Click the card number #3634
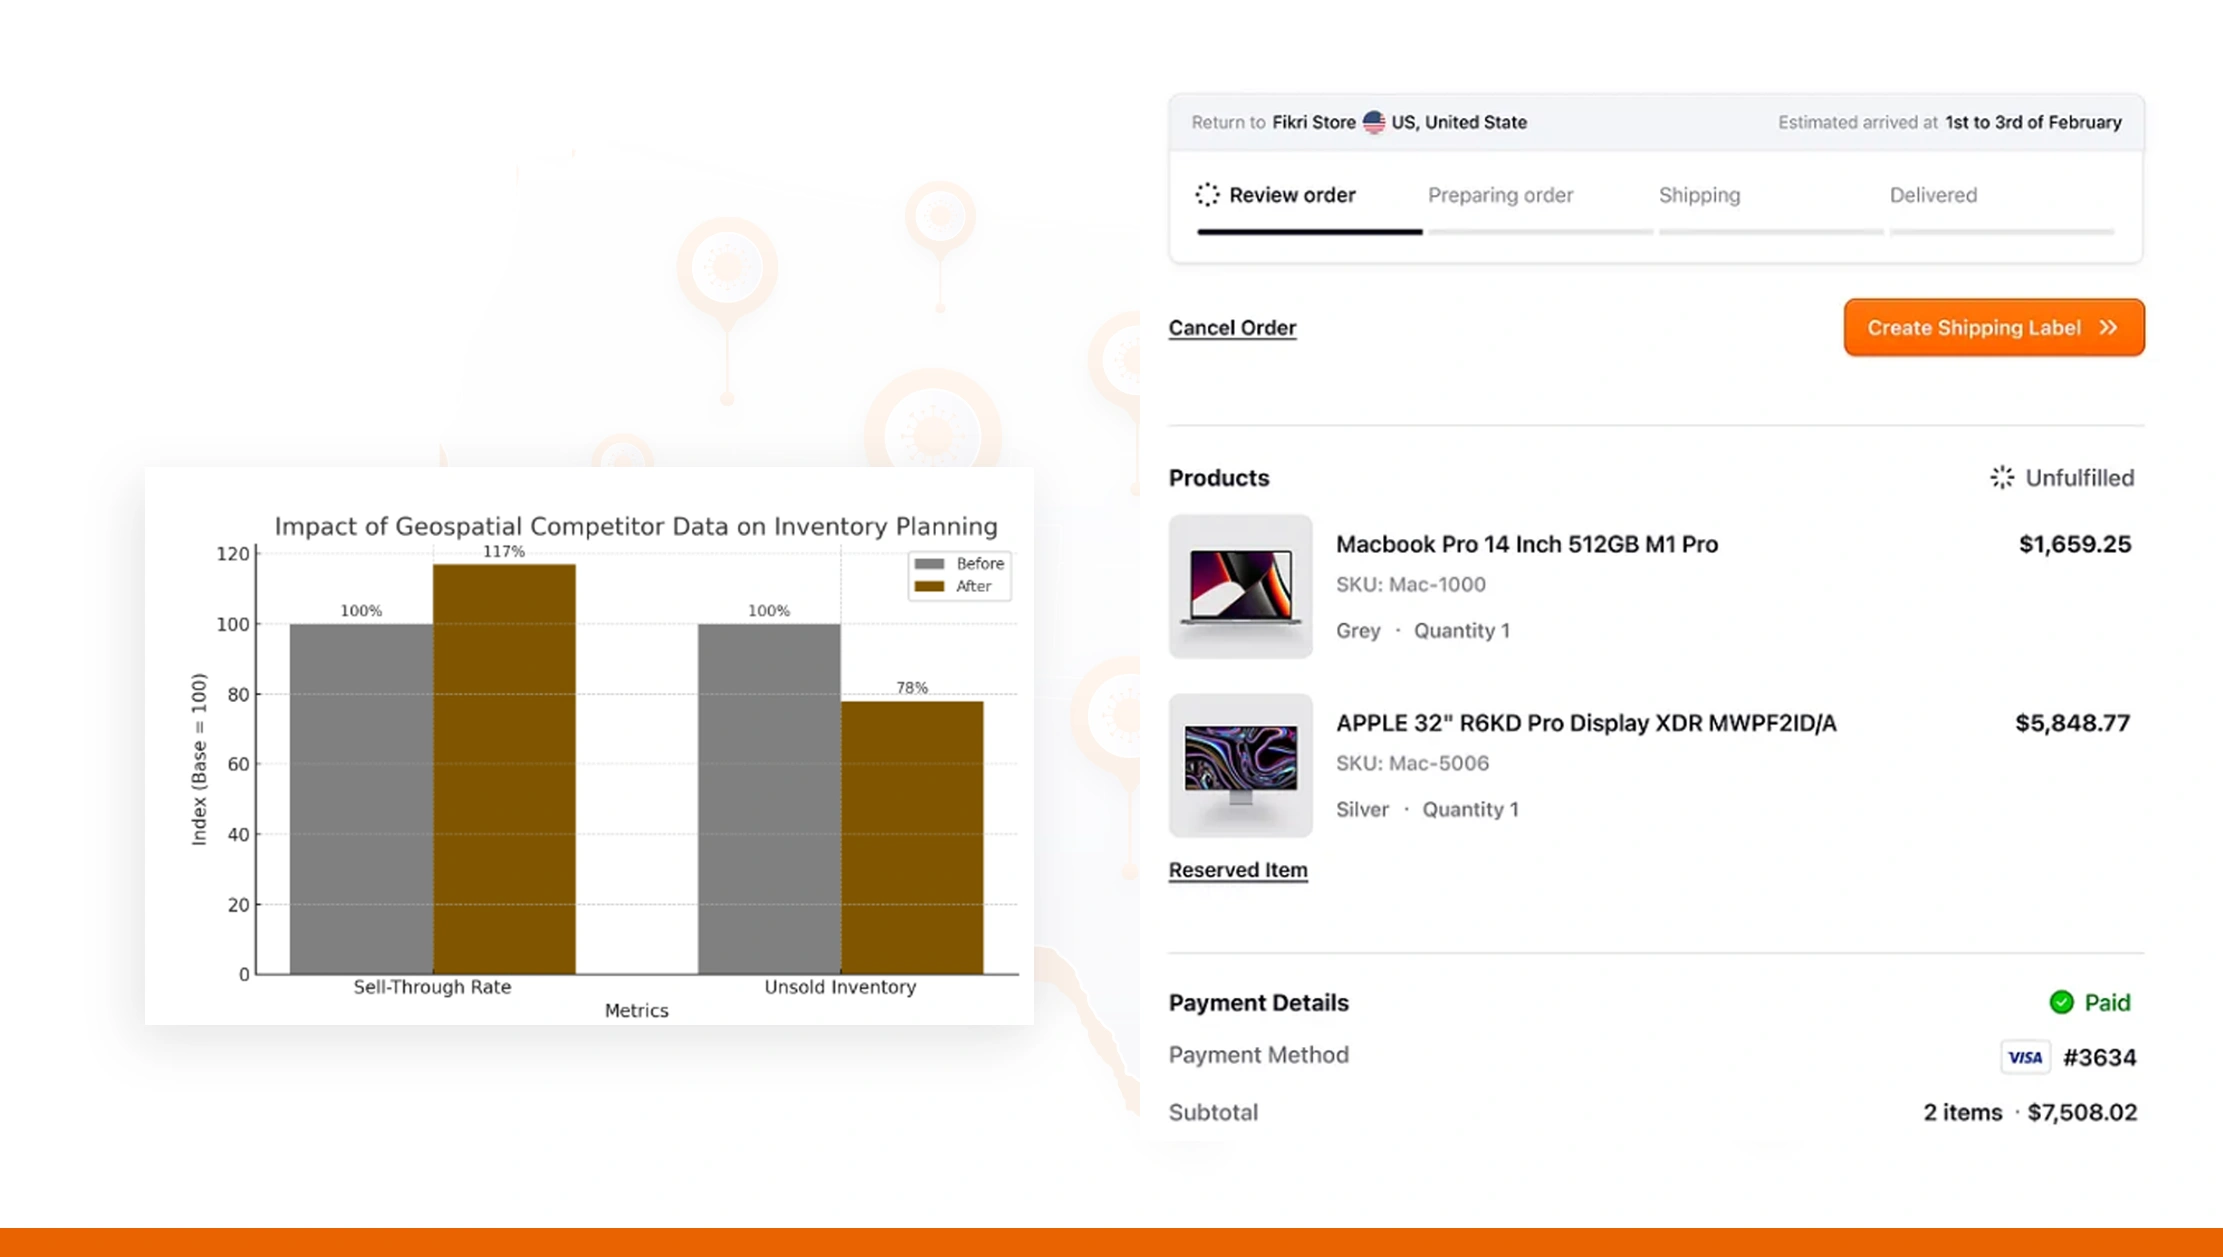This screenshot has width=2223, height=1257. tap(2099, 1058)
